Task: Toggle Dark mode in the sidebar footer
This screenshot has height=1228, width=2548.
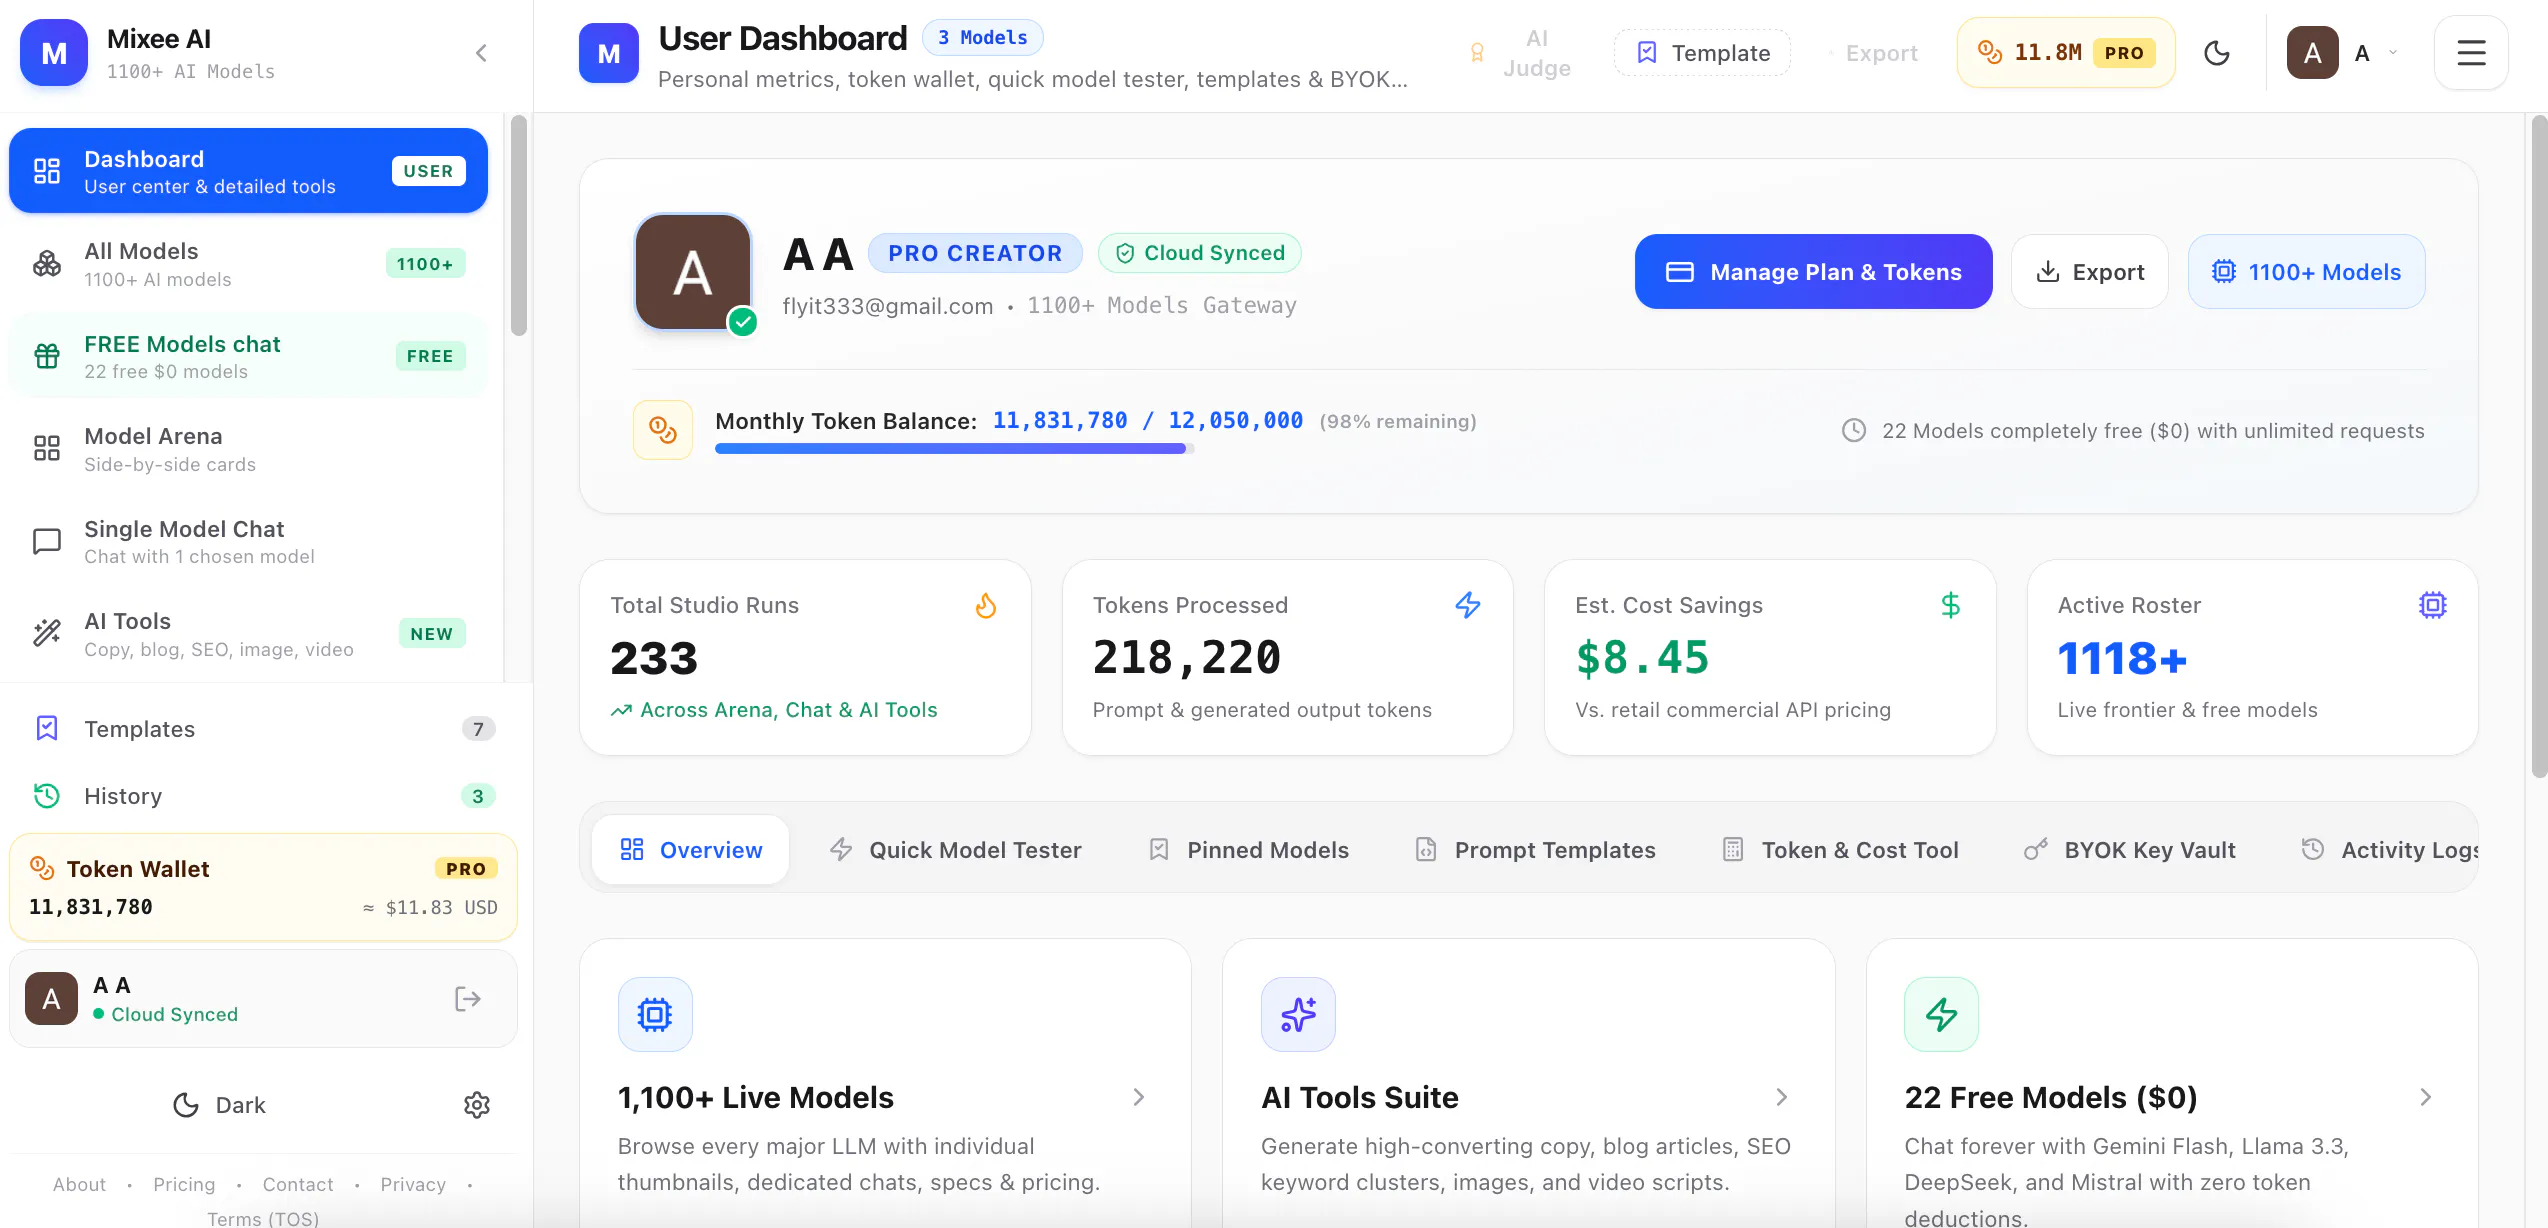Action: click(219, 1105)
